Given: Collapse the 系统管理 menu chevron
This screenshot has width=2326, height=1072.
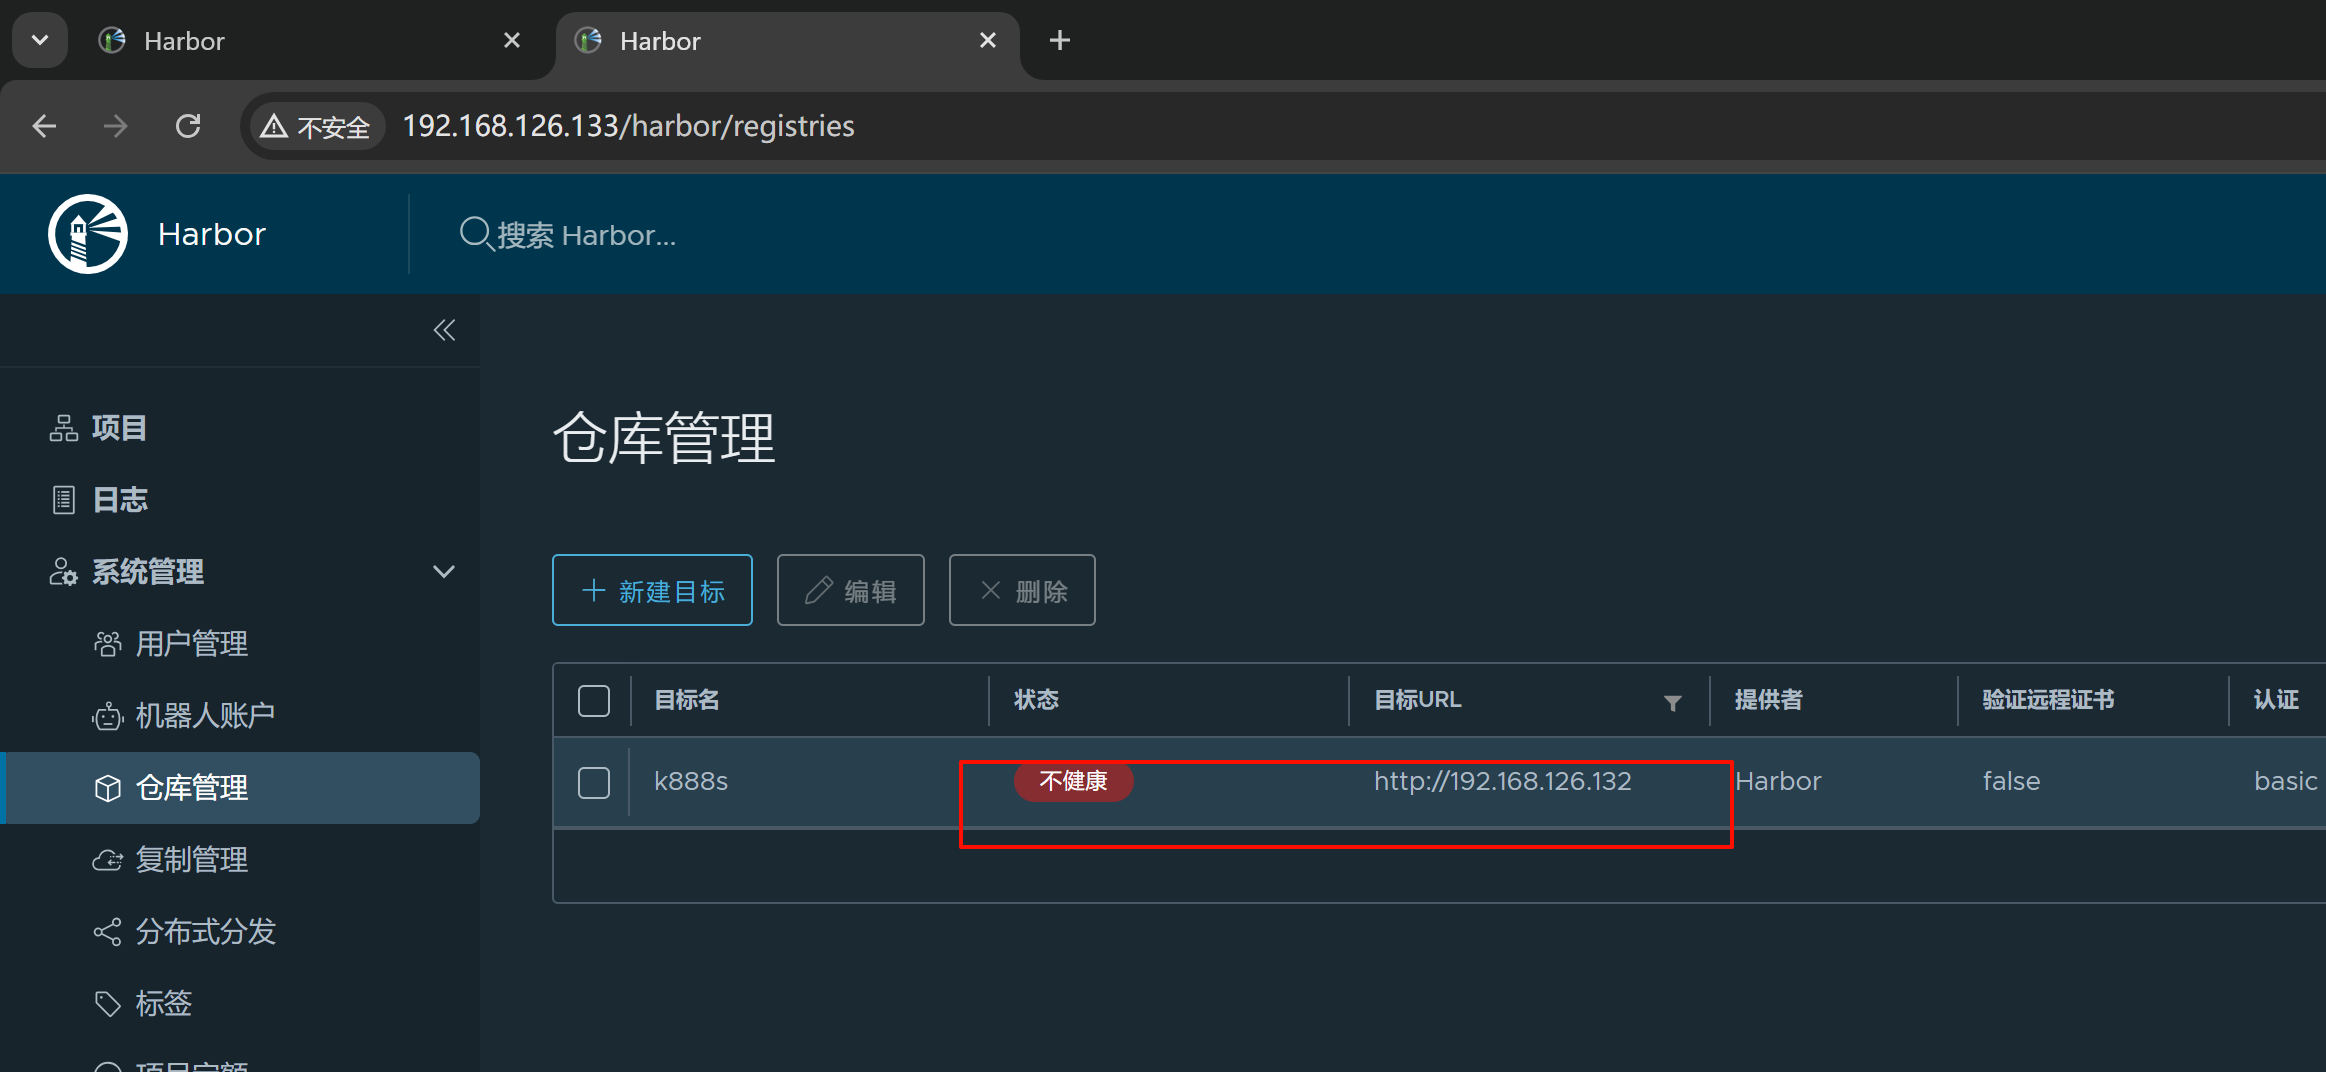Looking at the screenshot, I should click(444, 572).
